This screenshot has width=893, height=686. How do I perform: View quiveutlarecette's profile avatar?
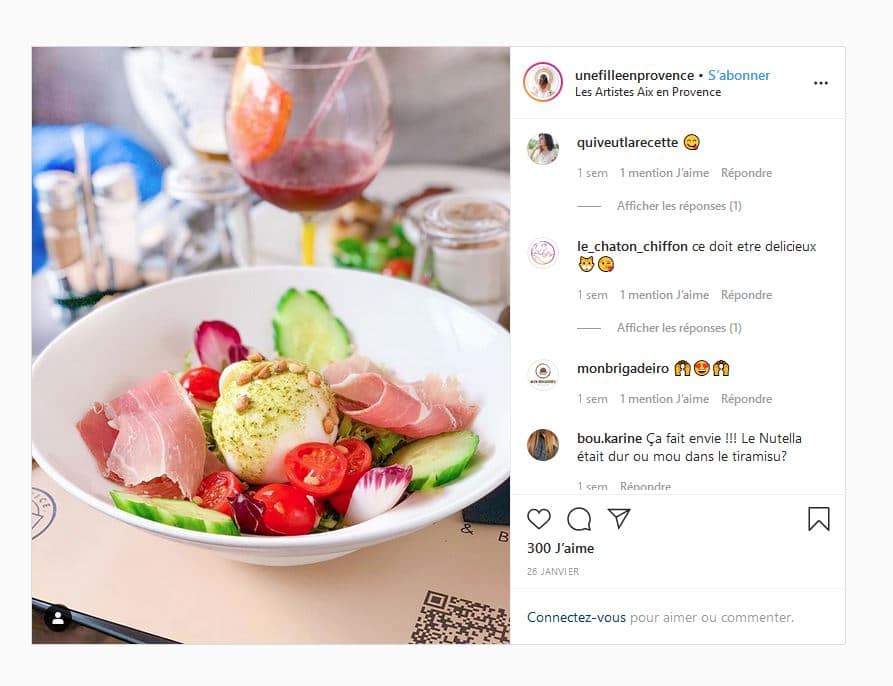click(543, 149)
